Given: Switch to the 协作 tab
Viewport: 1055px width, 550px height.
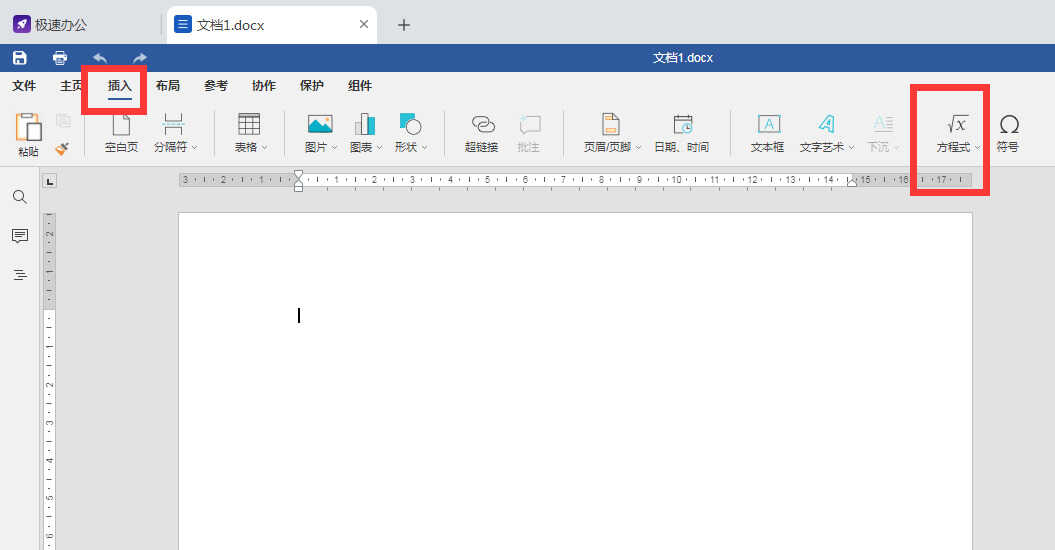Looking at the screenshot, I should pyautogui.click(x=264, y=86).
